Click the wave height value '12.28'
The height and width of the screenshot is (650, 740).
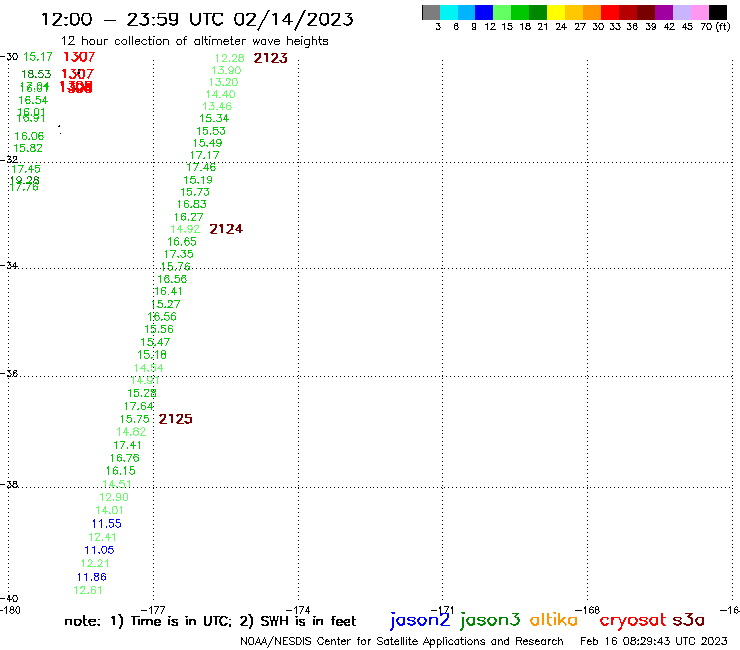(x=230, y=58)
